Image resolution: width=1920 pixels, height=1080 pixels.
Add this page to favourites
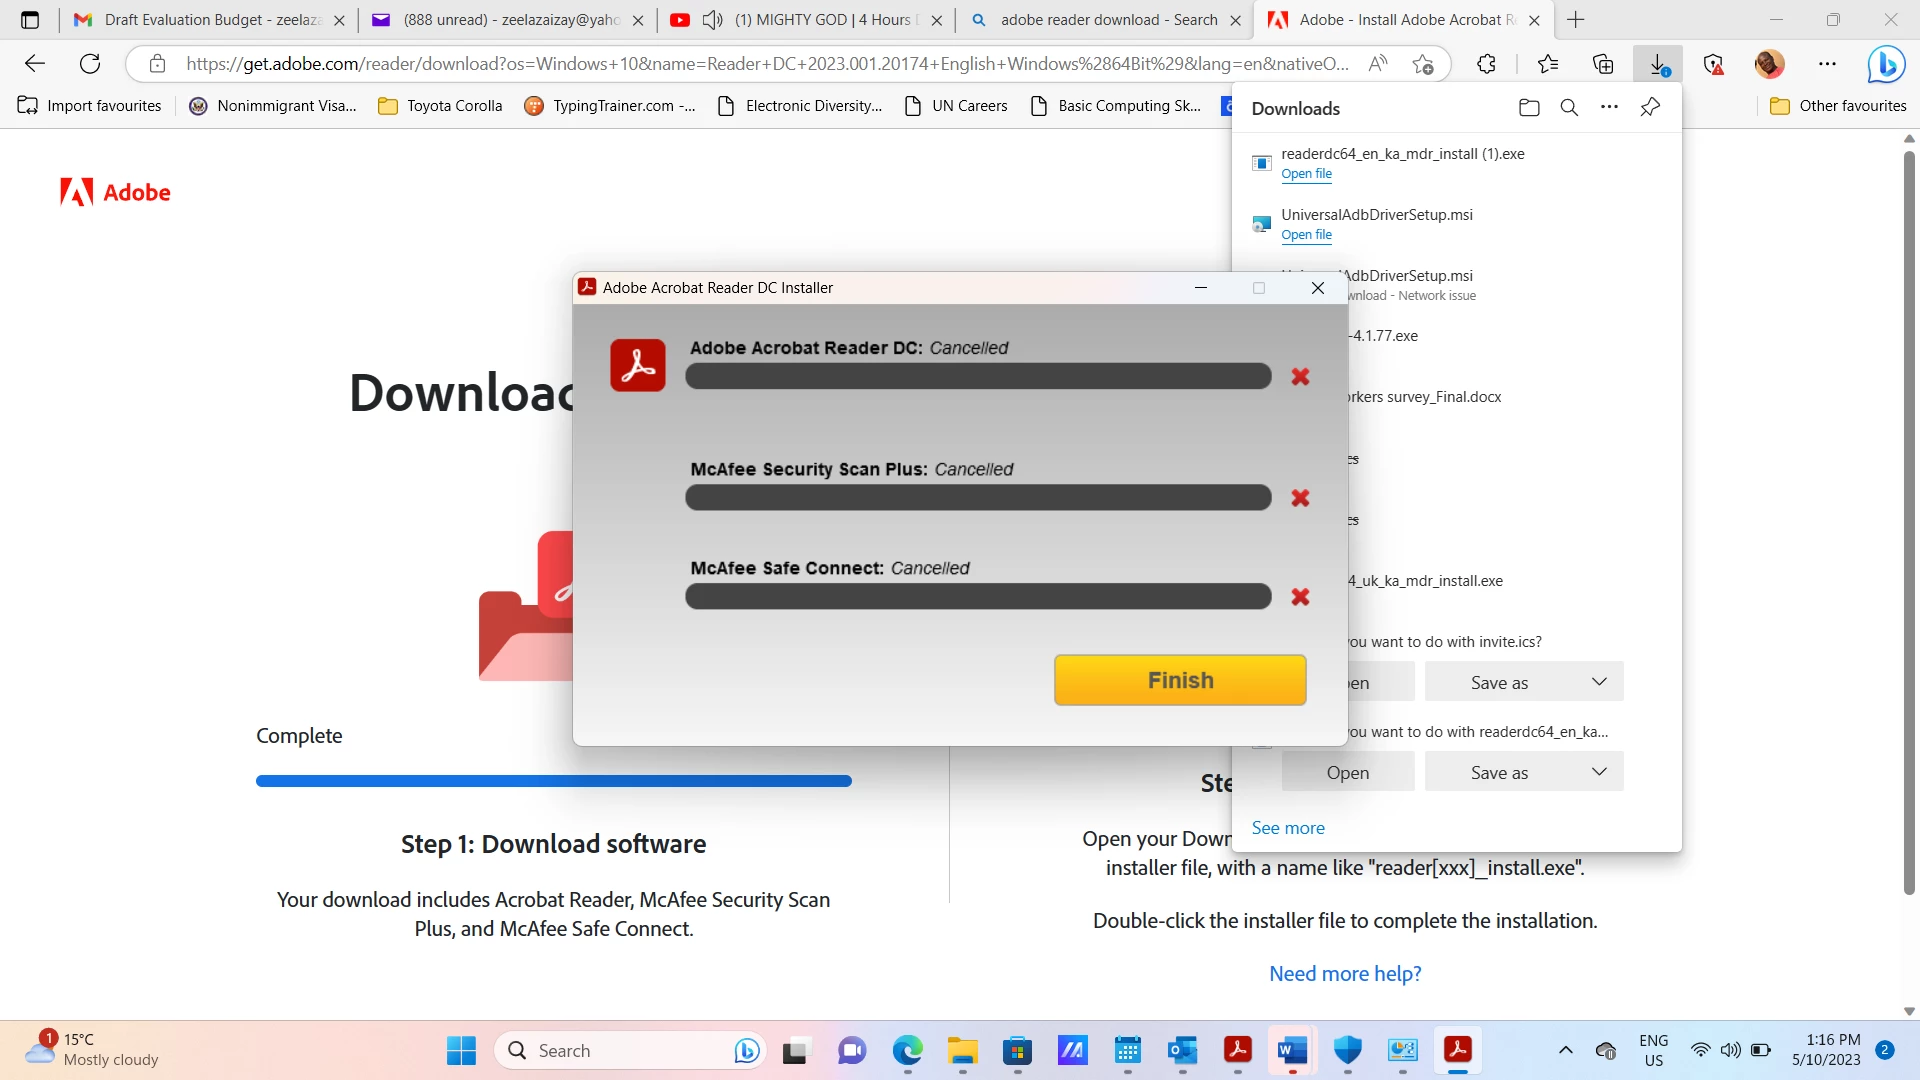coord(1423,64)
